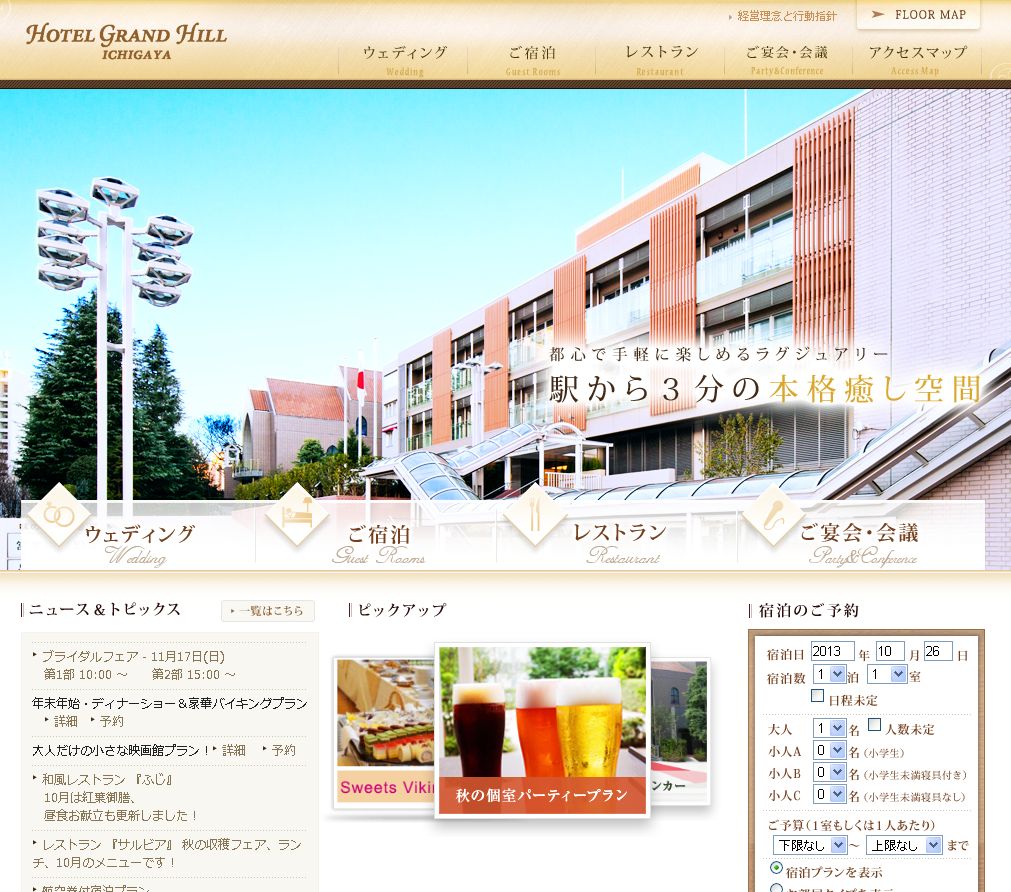Click the microphone icon for Party & Conference
Screen dimensions: 1011x892
[773, 515]
